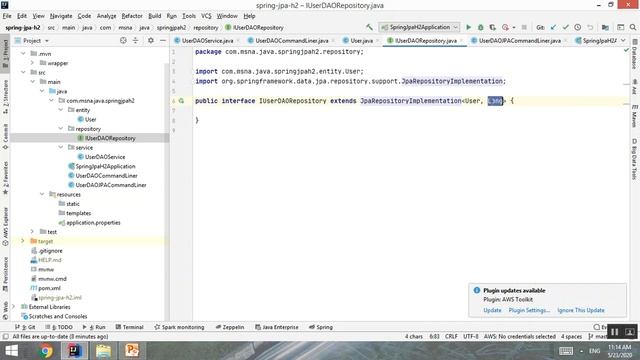Switch to UserDAOCommandLiner.java tab
This screenshot has height=360, width=640.
[291, 40]
